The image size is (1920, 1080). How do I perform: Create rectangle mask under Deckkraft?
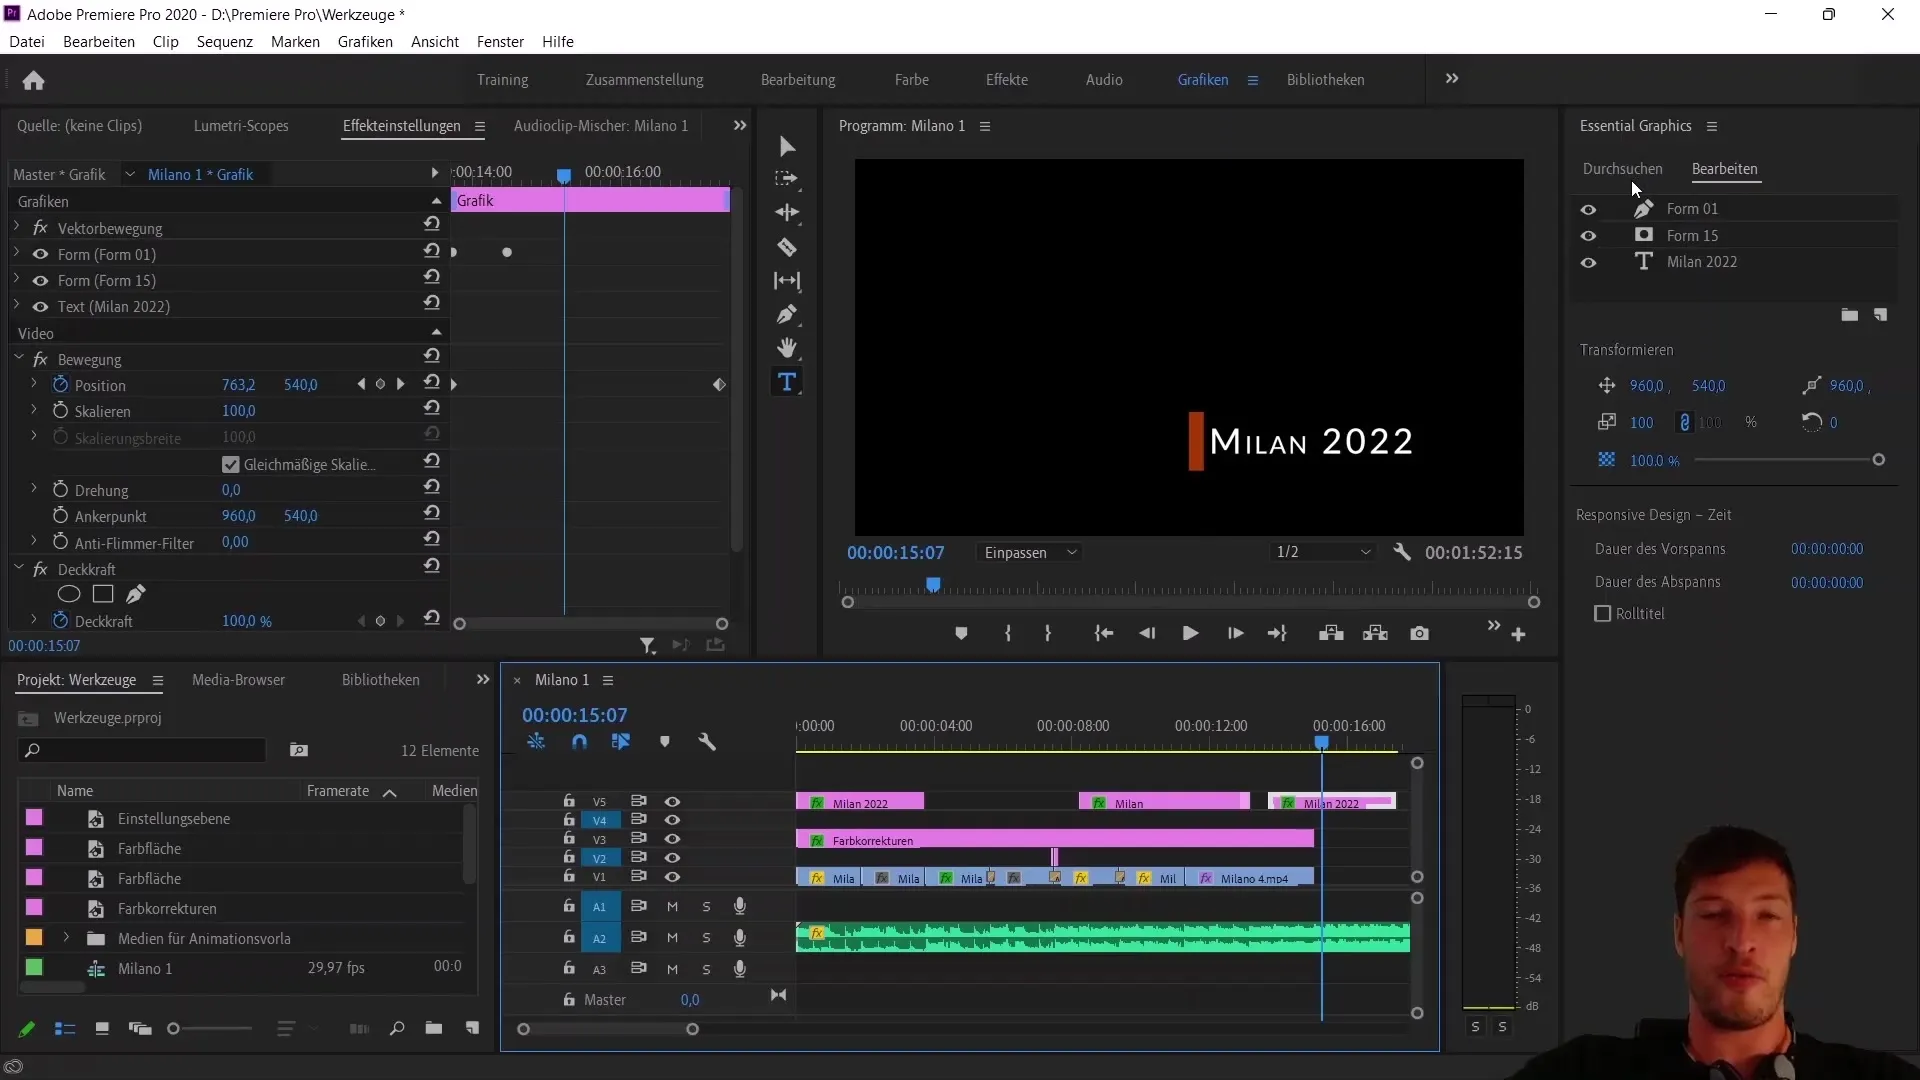(102, 594)
